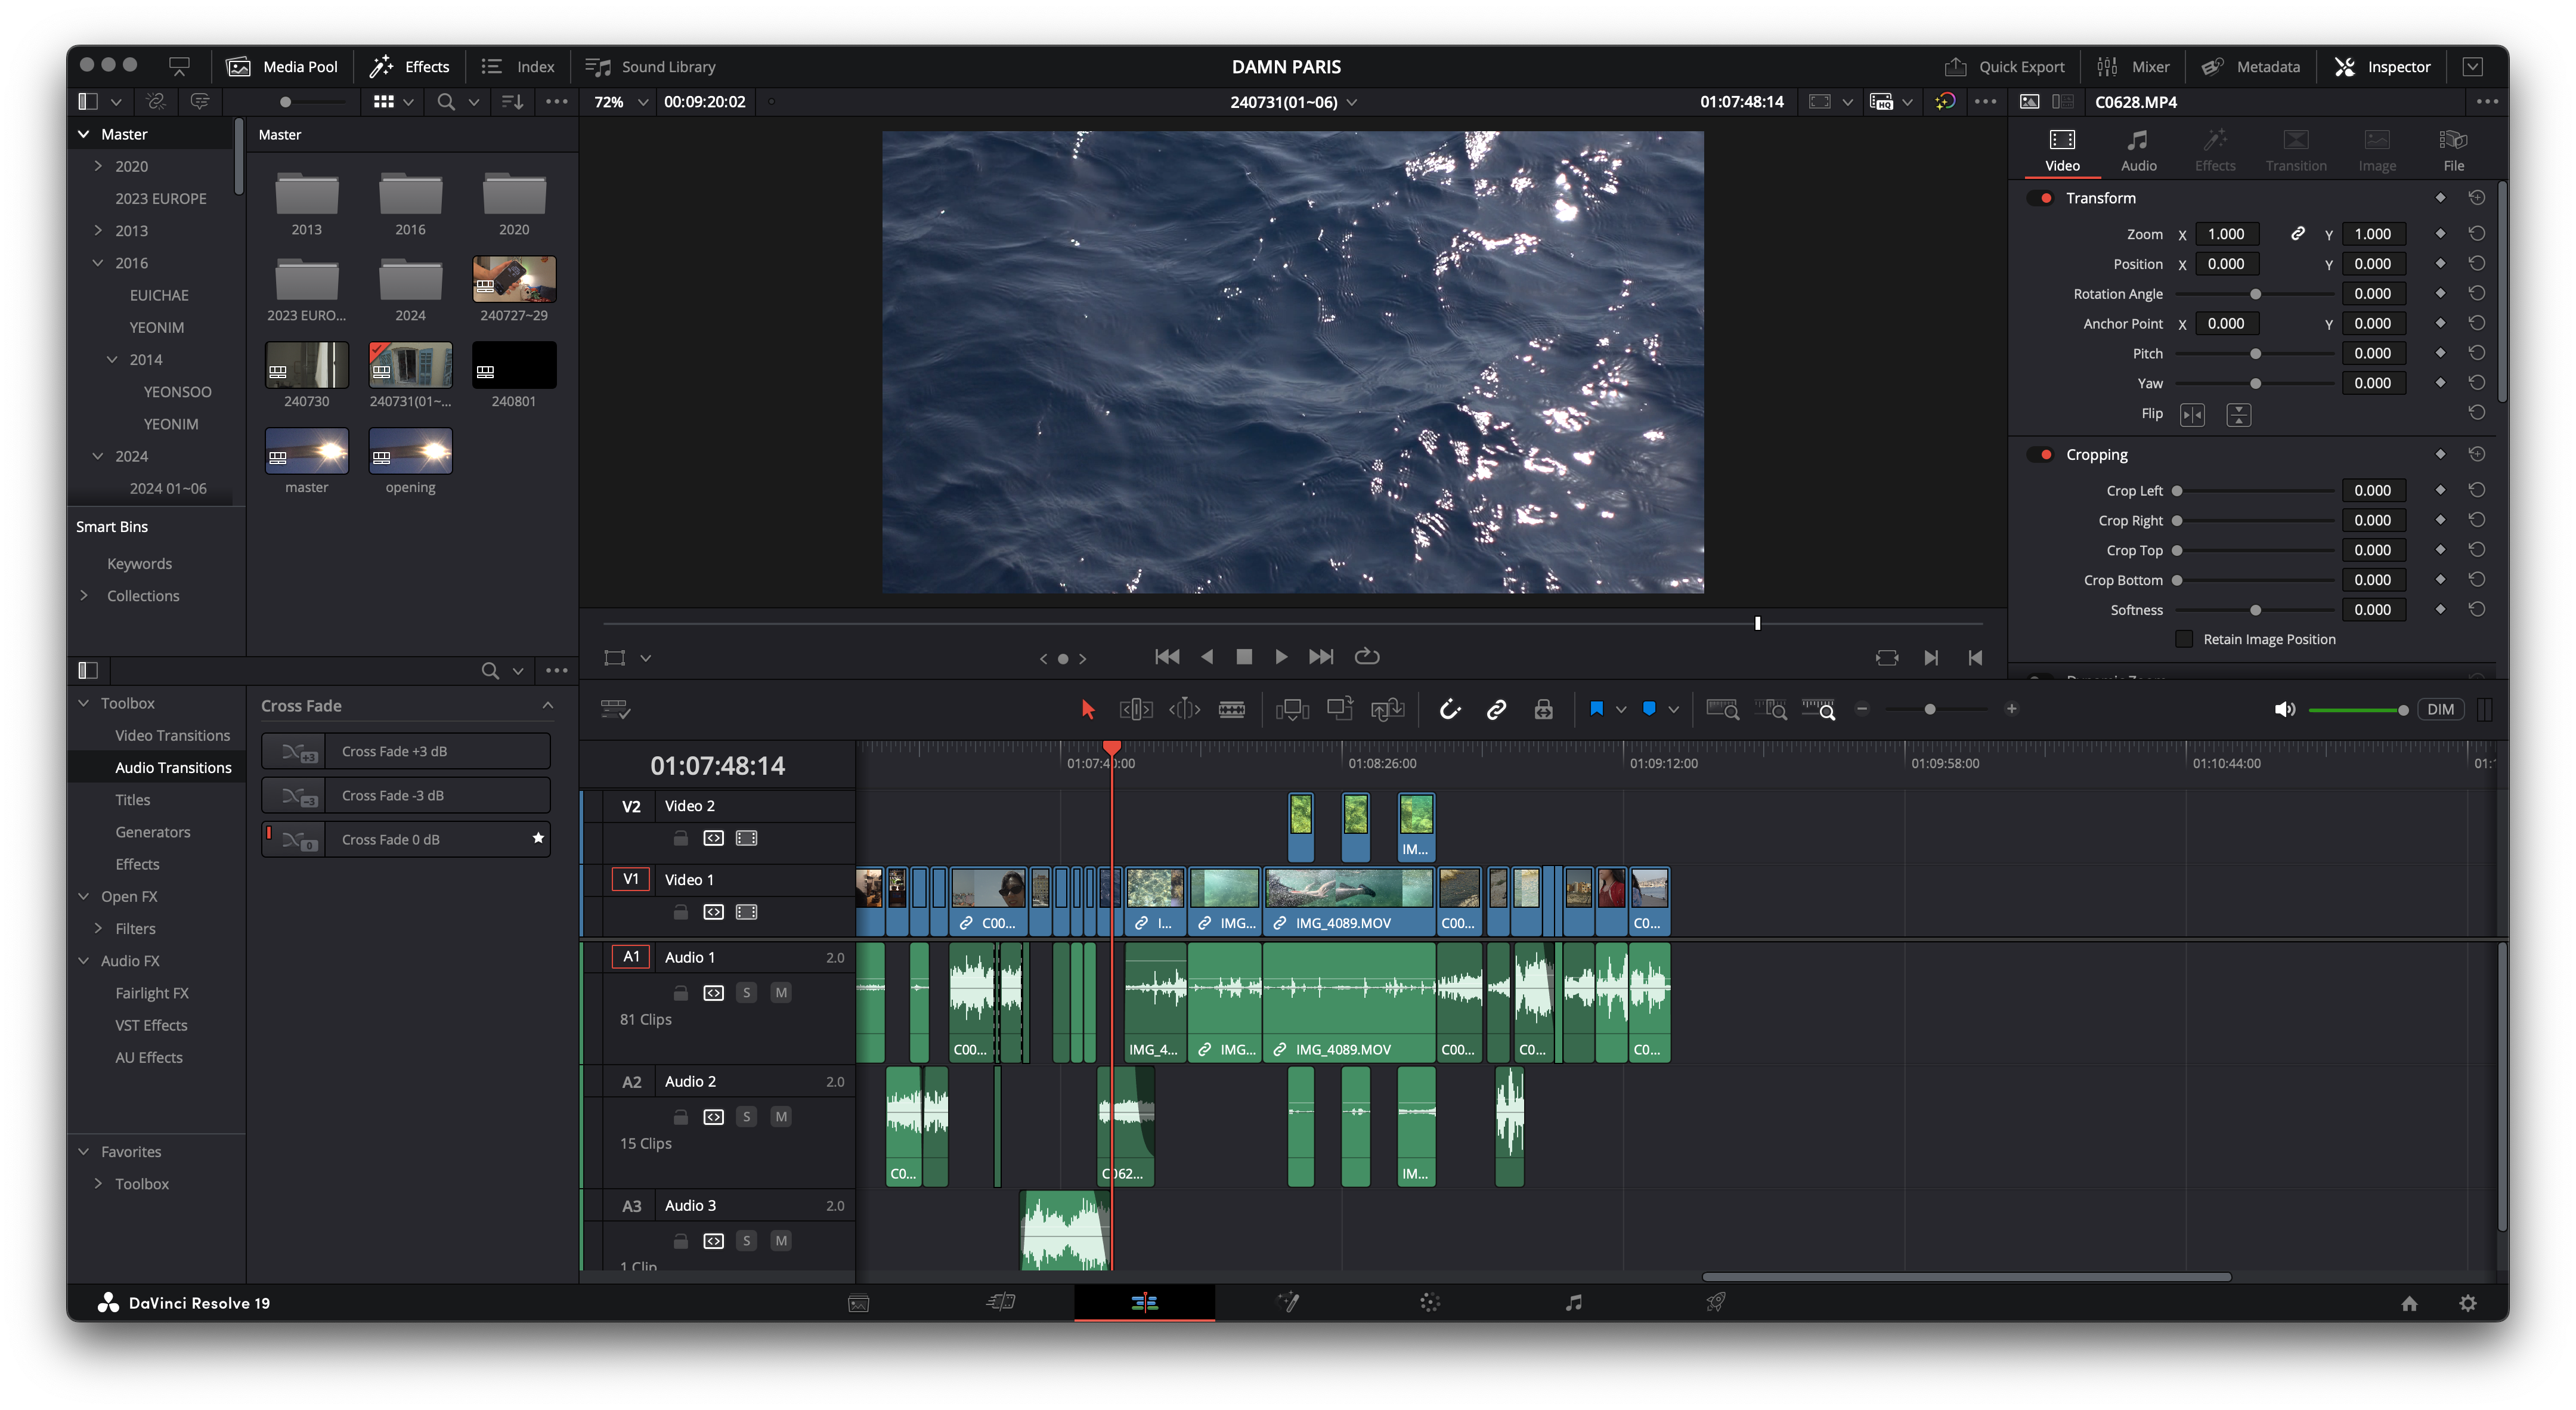This screenshot has height=1410, width=2576.
Task: Click the Rotation Angle slider handle
Action: [2255, 294]
